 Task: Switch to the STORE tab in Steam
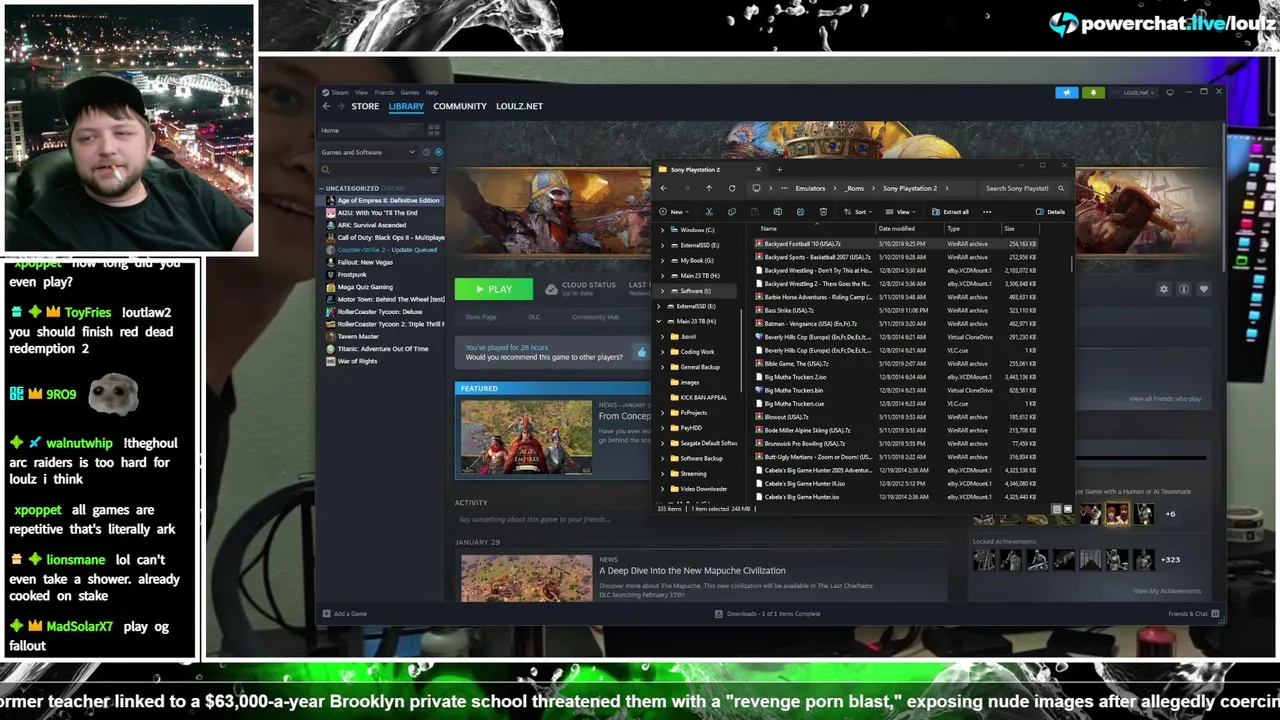tap(365, 106)
